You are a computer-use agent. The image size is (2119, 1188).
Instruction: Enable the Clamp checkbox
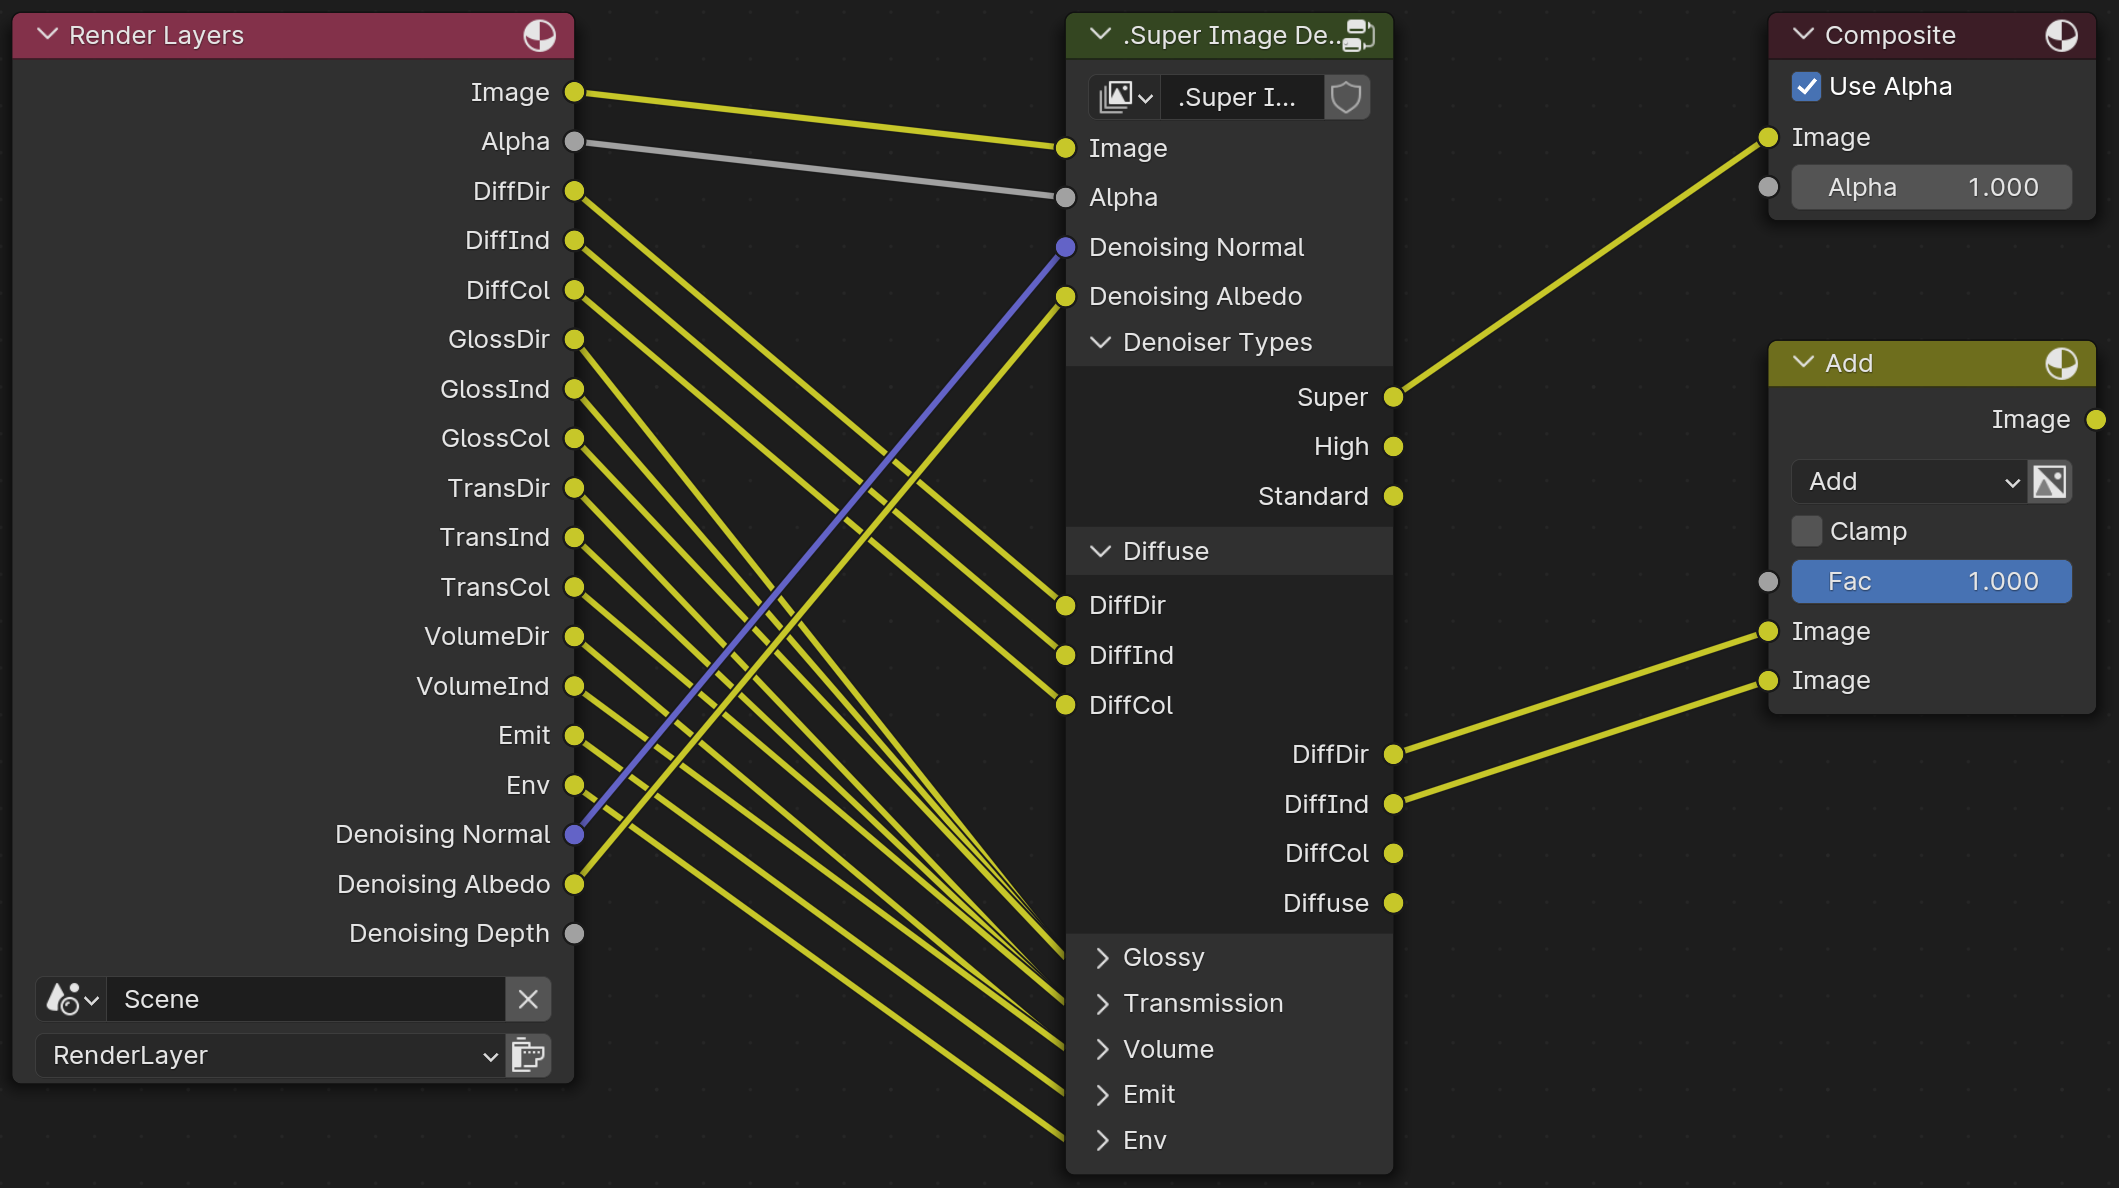(1806, 531)
